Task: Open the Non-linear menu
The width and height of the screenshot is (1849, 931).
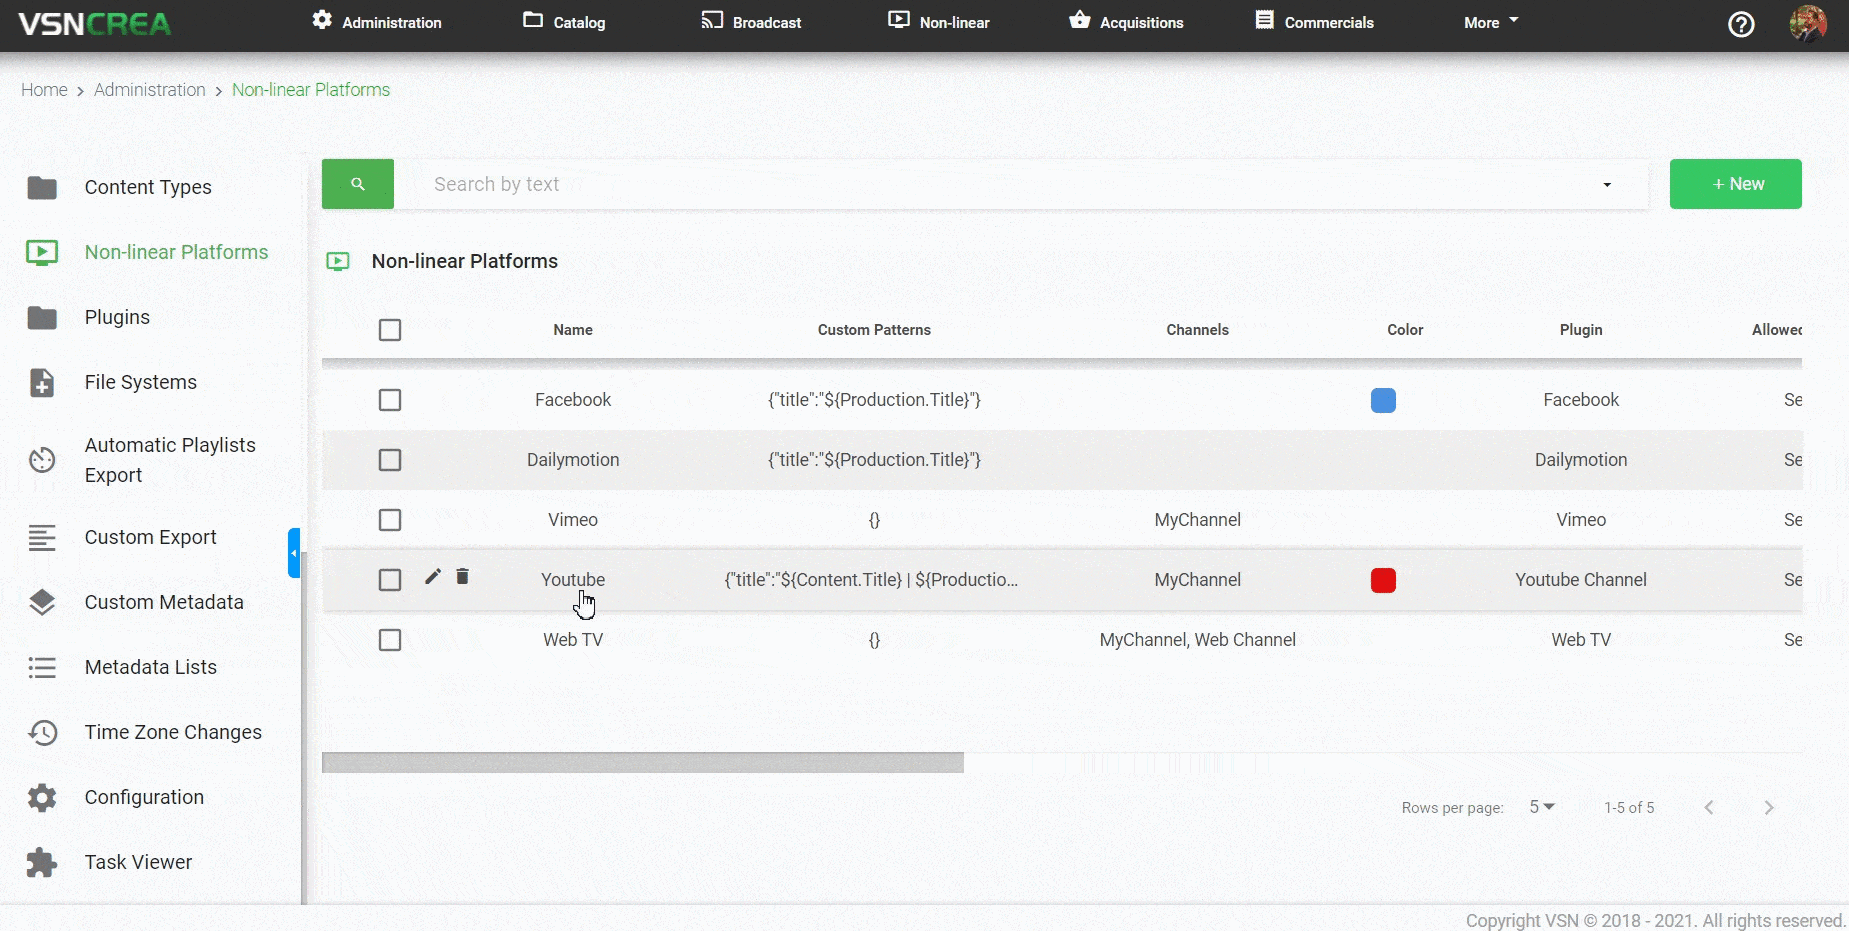Action: coord(939,22)
